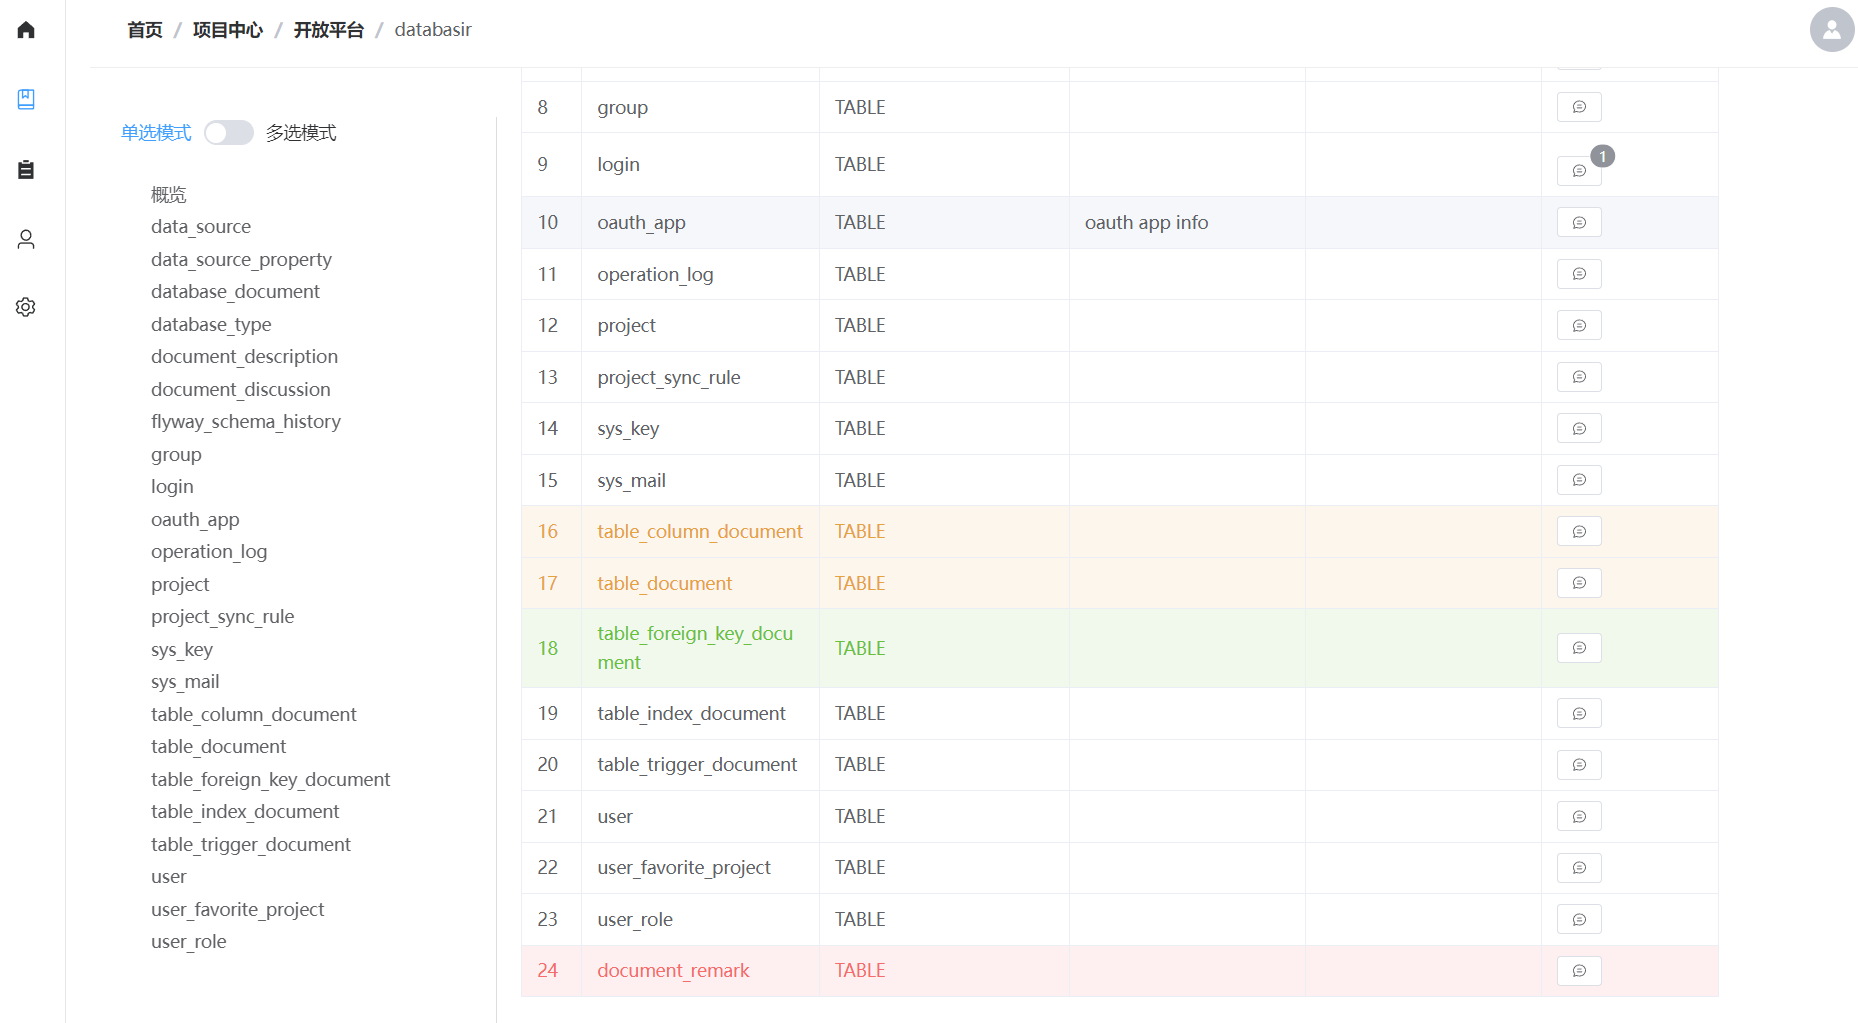
Task: Open discussion icon for login row
Action: (1578, 171)
